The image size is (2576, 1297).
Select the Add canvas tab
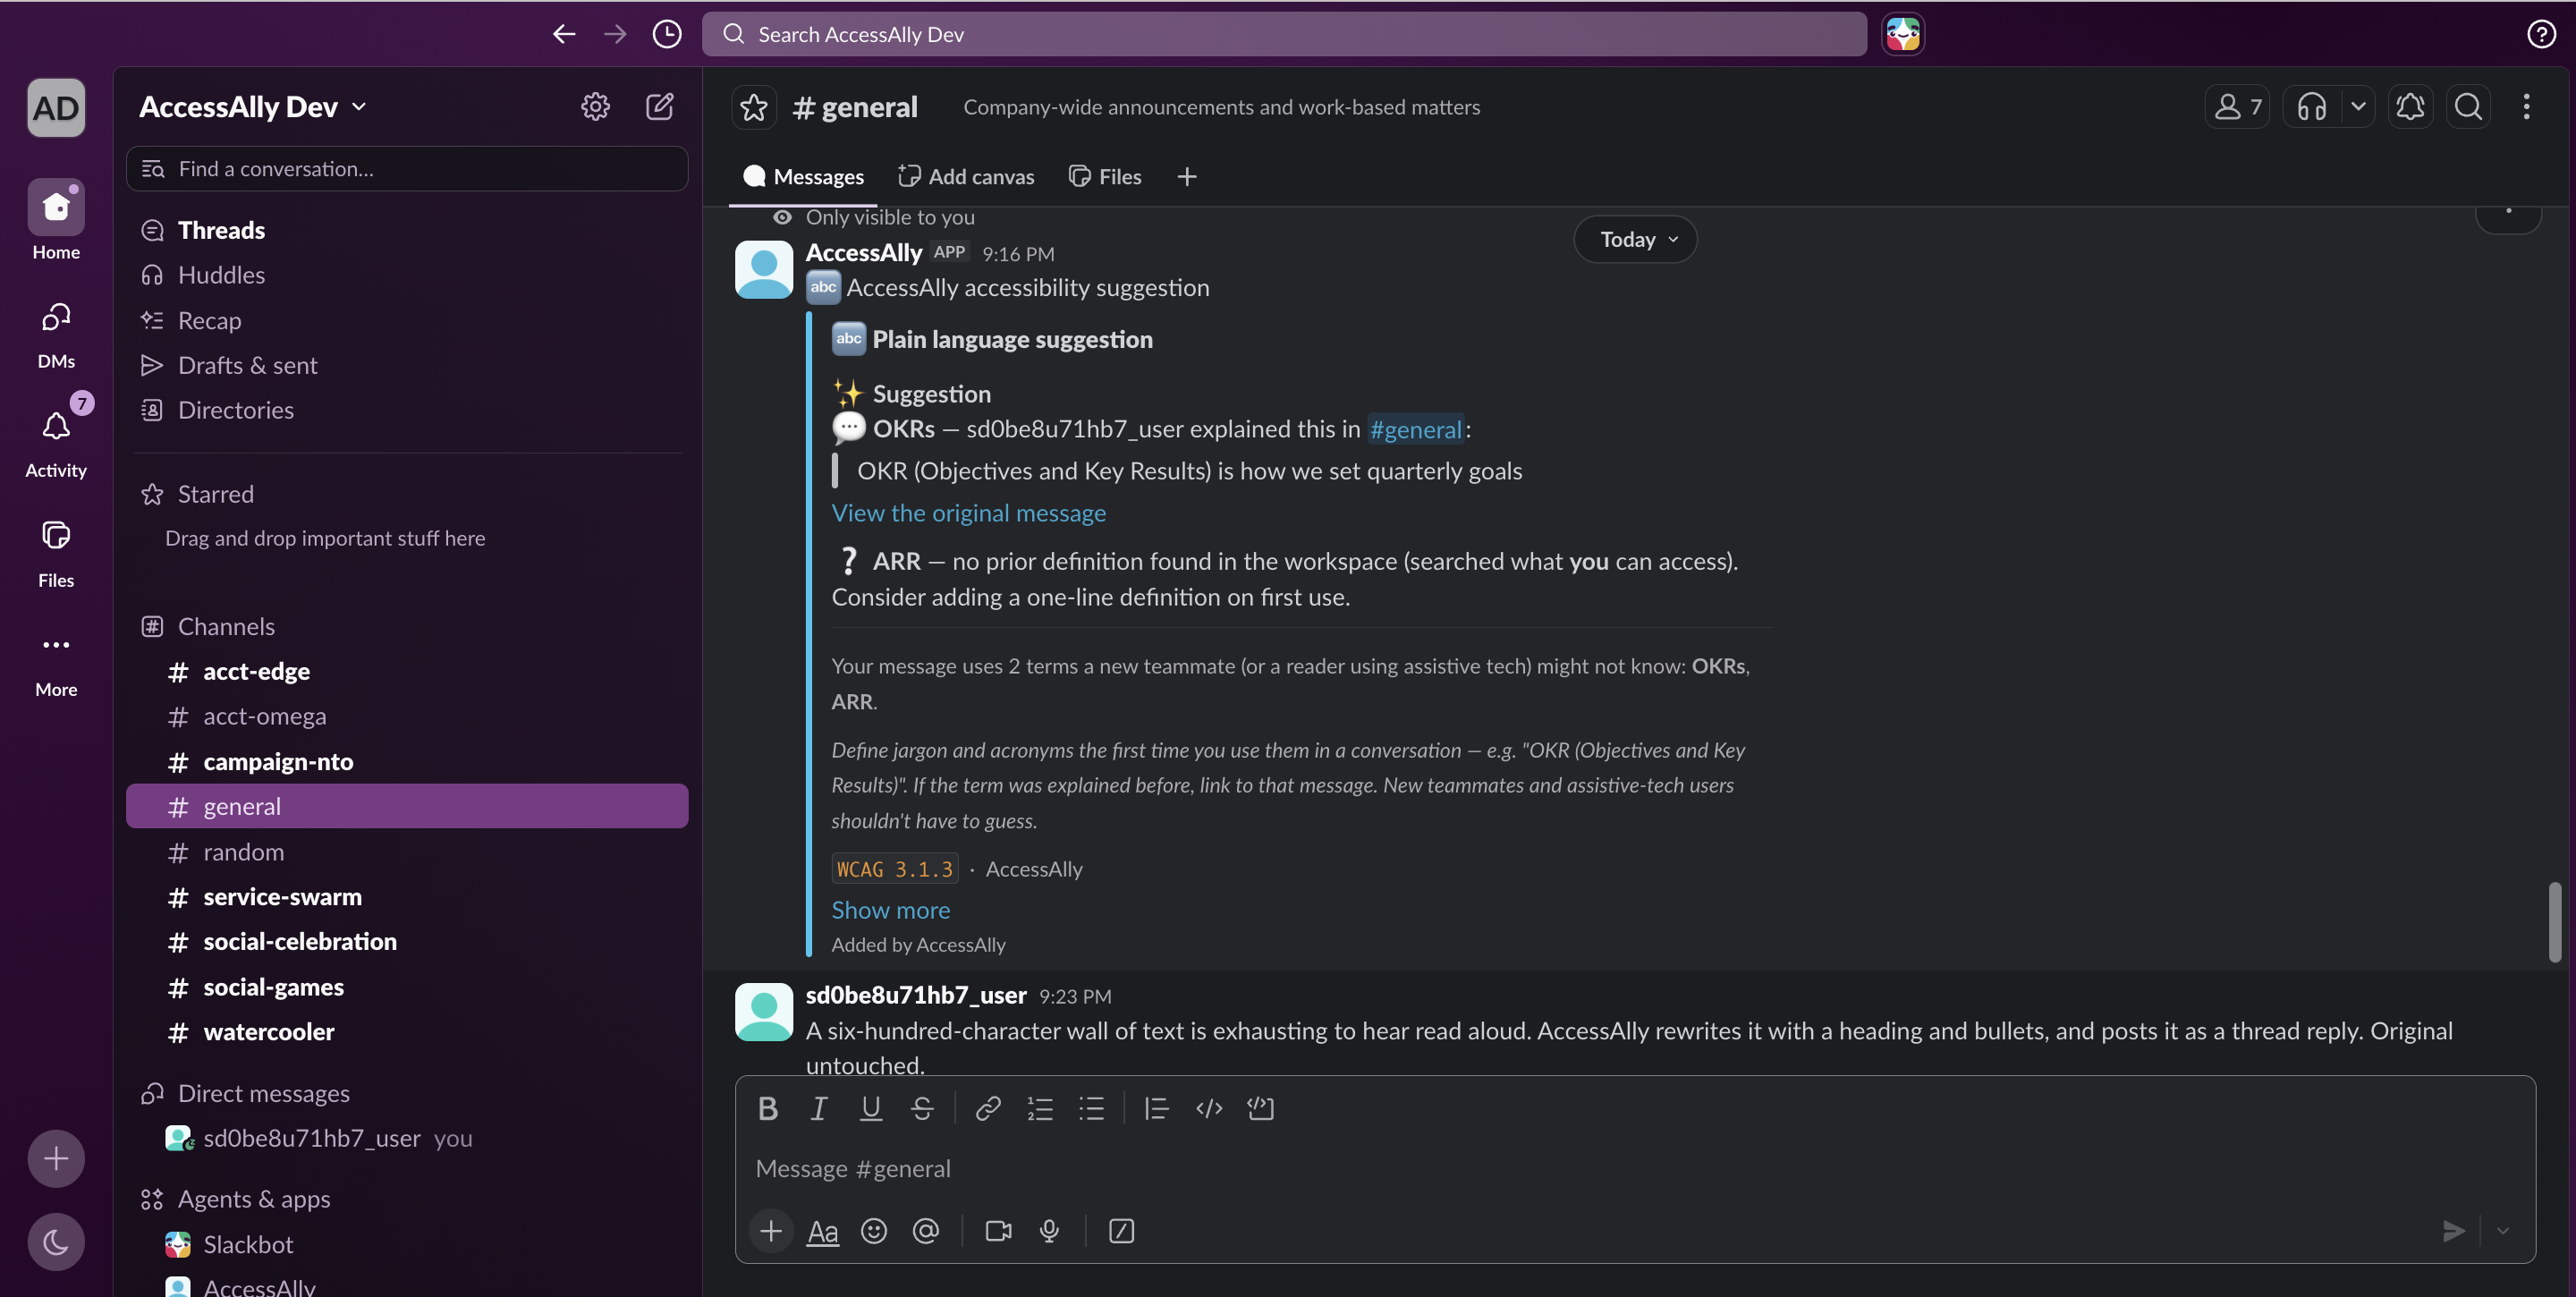966,177
